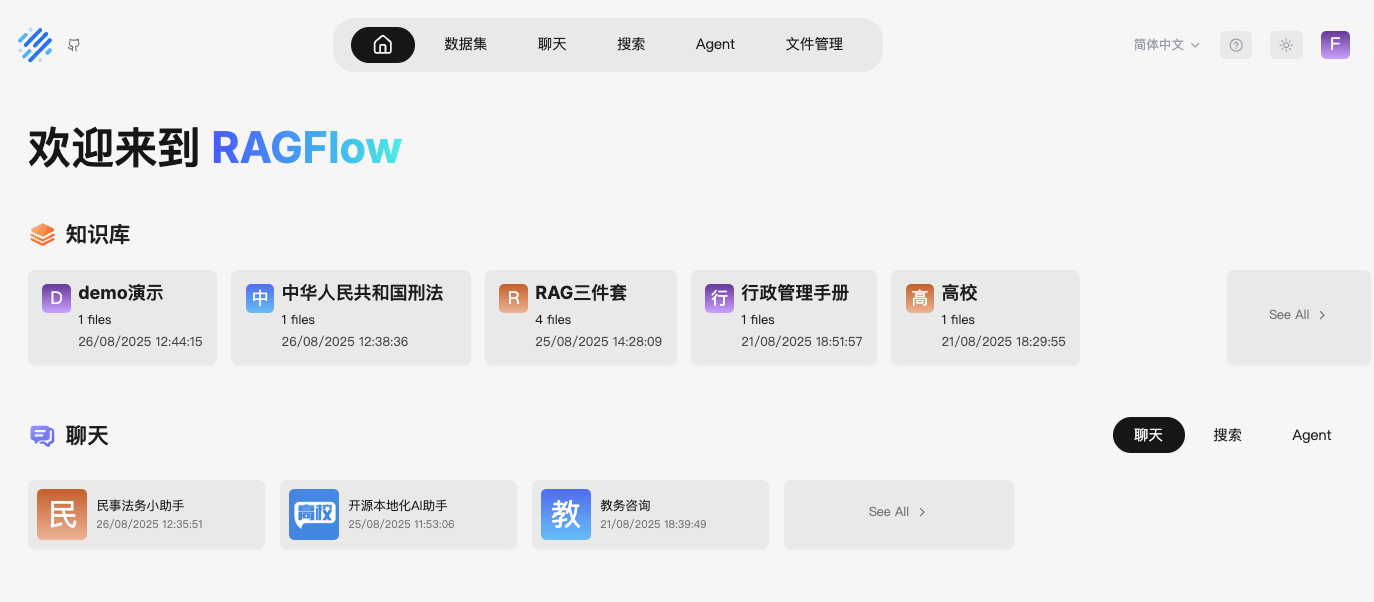Switch to the 搜索 toggle in chat section
Image resolution: width=1374 pixels, height=602 pixels.
point(1227,435)
